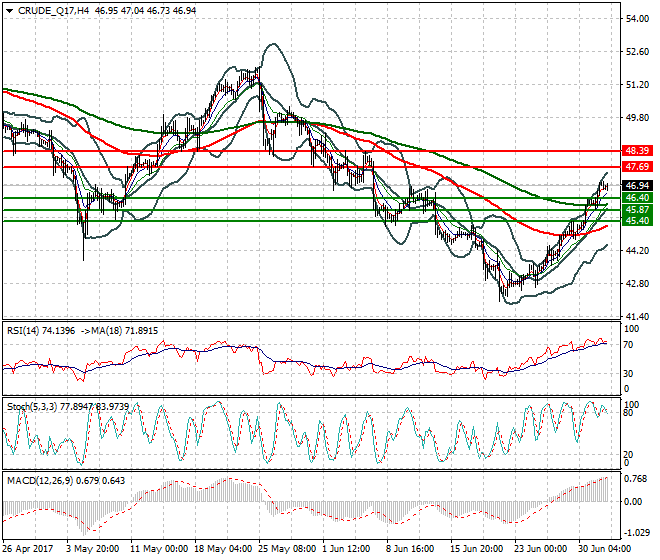Click the Stochastic 20 level label

click(628, 455)
